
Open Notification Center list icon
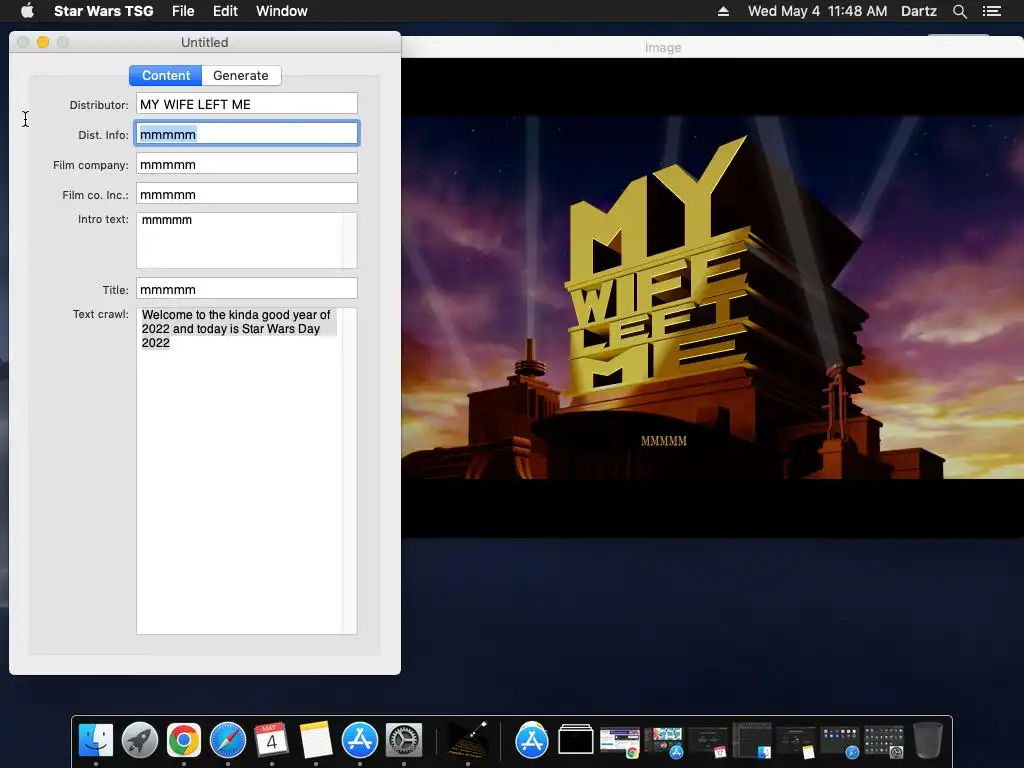click(x=992, y=11)
